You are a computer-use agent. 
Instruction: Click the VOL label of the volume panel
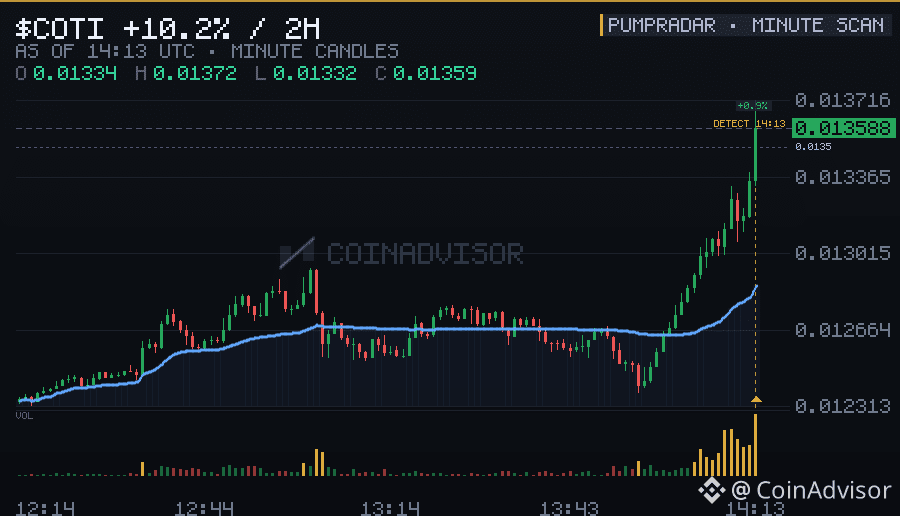click(x=24, y=416)
